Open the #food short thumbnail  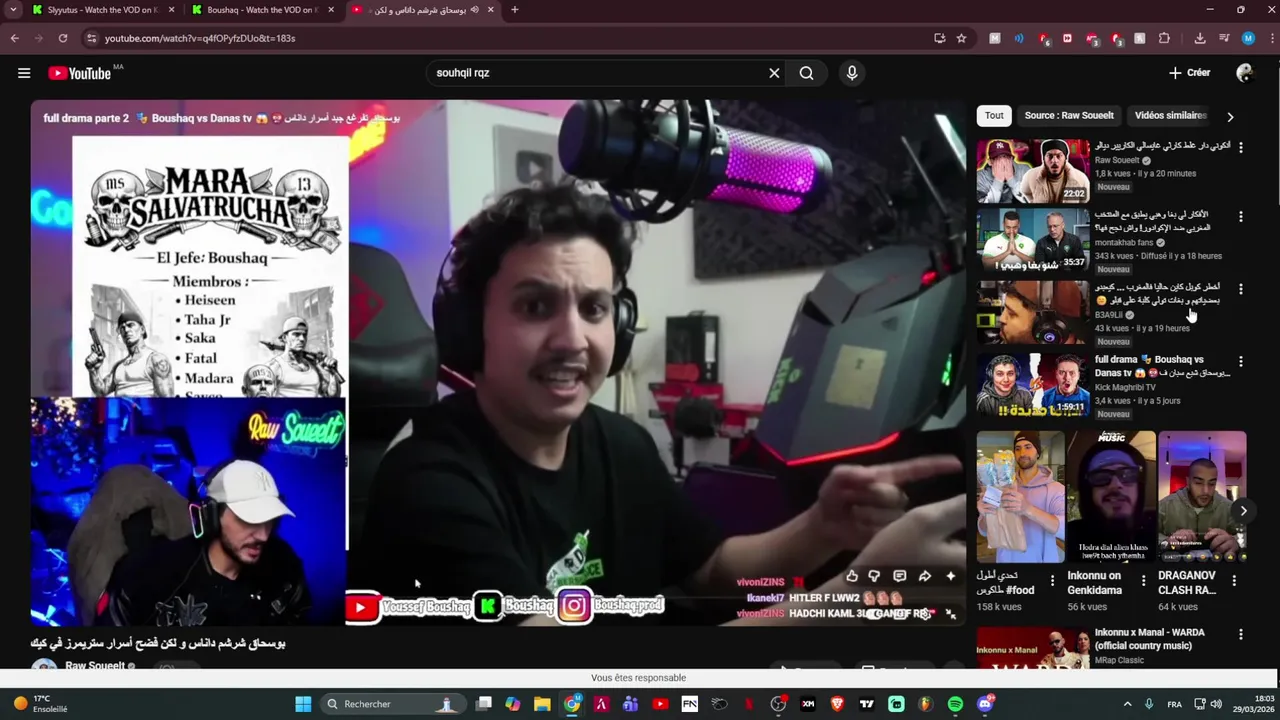tap(1021, 497)
